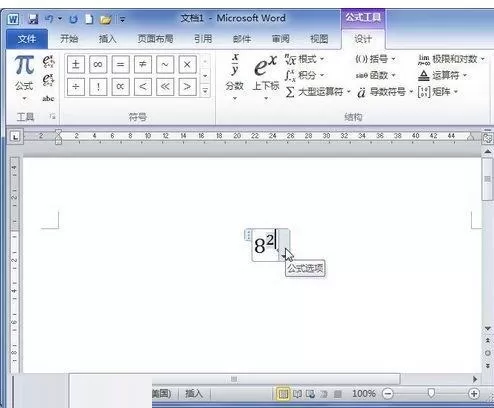Click the large pi 公式 button

click(24, 72)
